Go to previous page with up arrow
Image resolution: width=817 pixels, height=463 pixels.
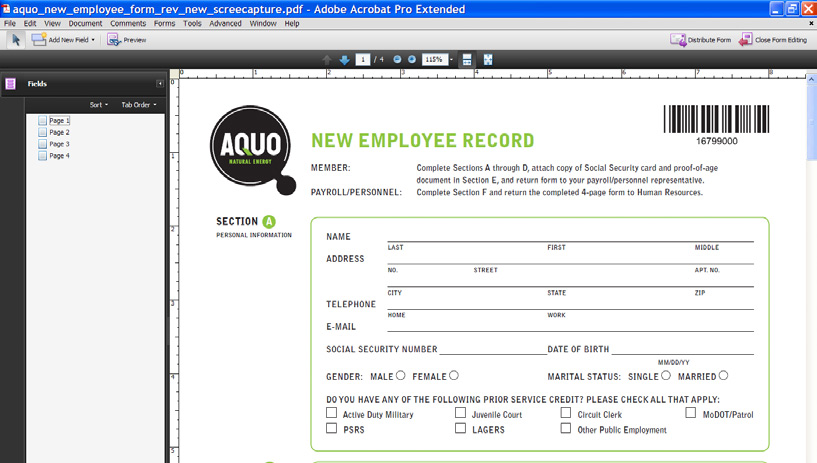coord(327,60)
